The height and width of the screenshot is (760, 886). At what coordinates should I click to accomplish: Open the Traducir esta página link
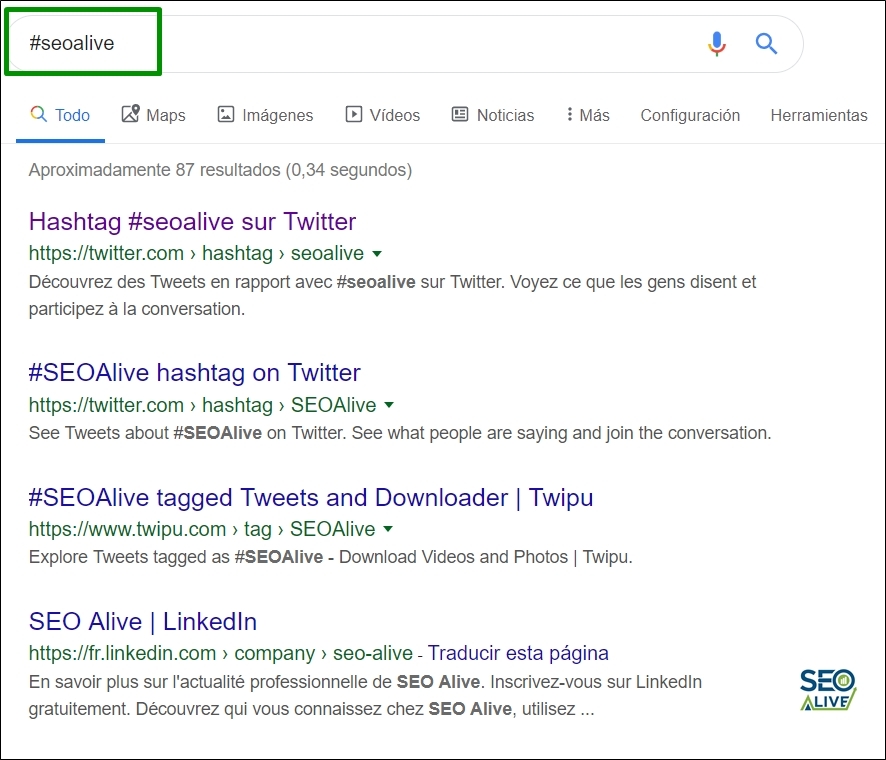520,653
